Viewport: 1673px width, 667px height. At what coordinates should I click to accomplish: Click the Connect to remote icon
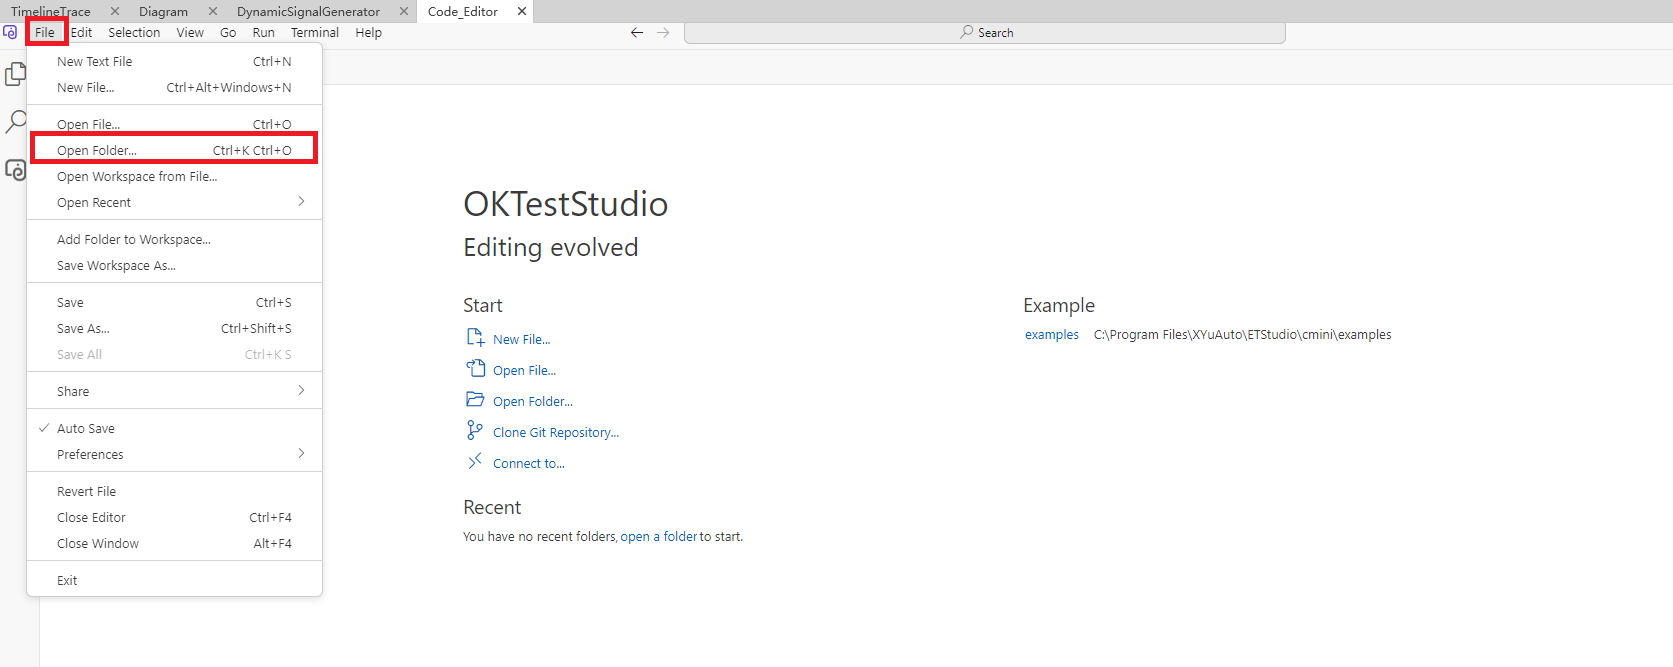tap(475, 462)
